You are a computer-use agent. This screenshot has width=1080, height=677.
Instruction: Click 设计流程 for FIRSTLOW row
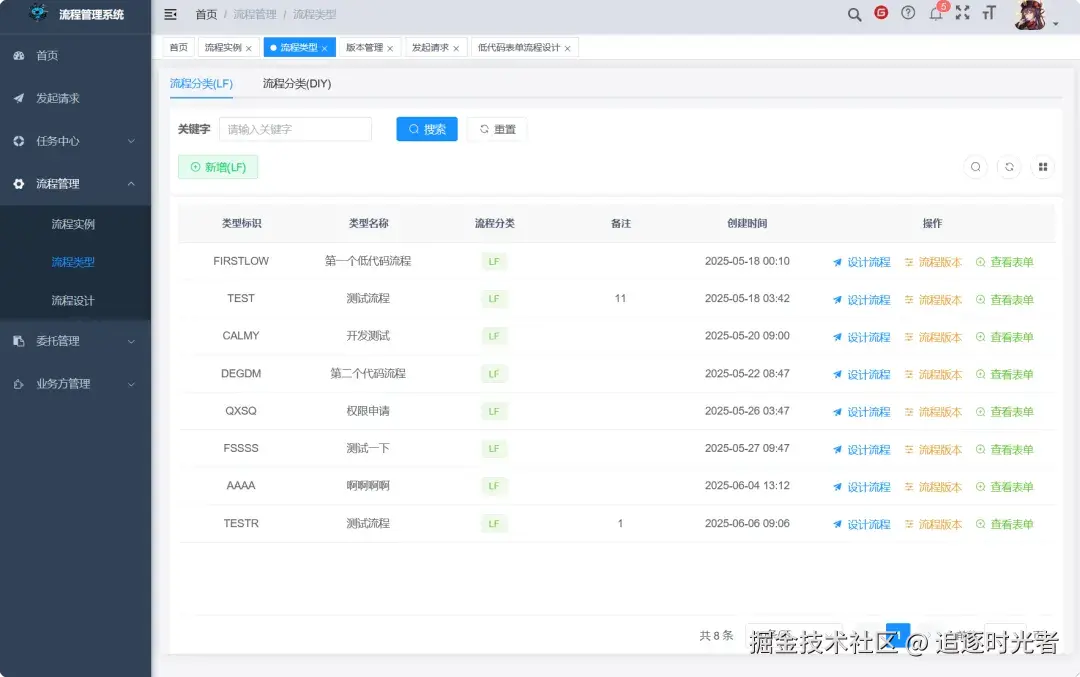[862, 262]
